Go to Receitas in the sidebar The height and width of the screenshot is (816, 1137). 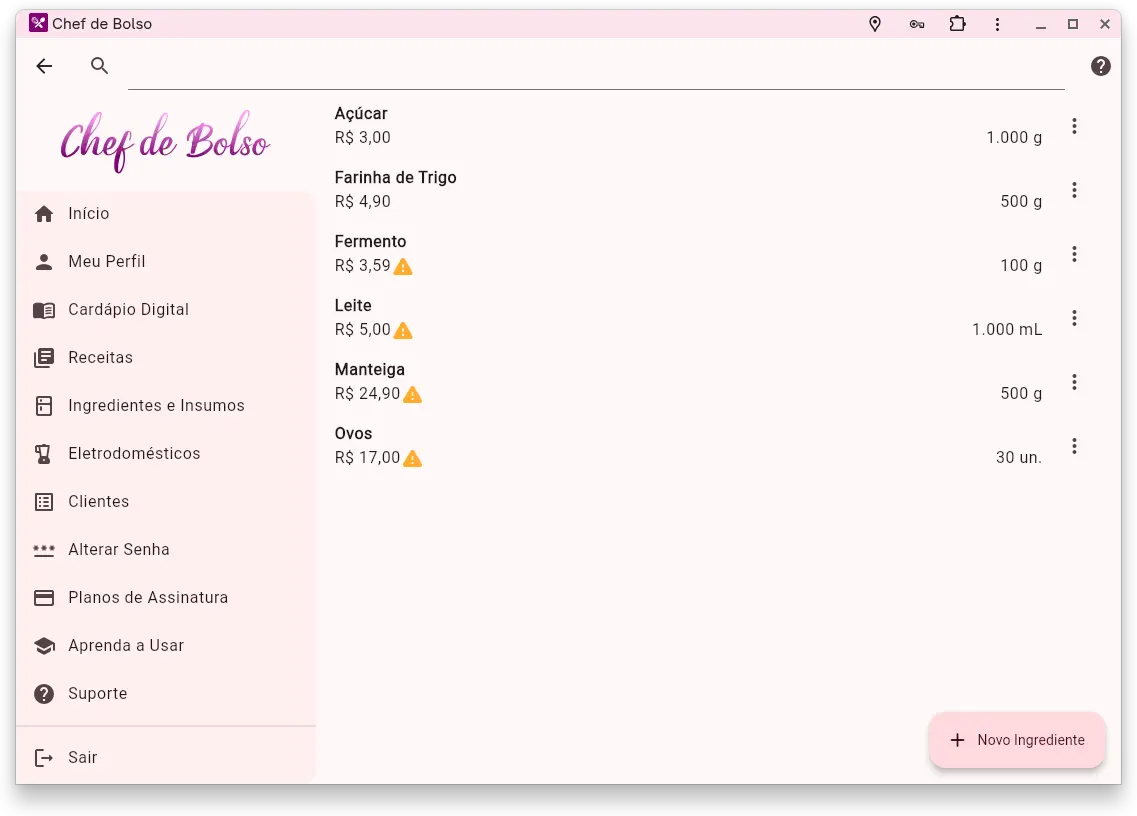coord(100,357)
